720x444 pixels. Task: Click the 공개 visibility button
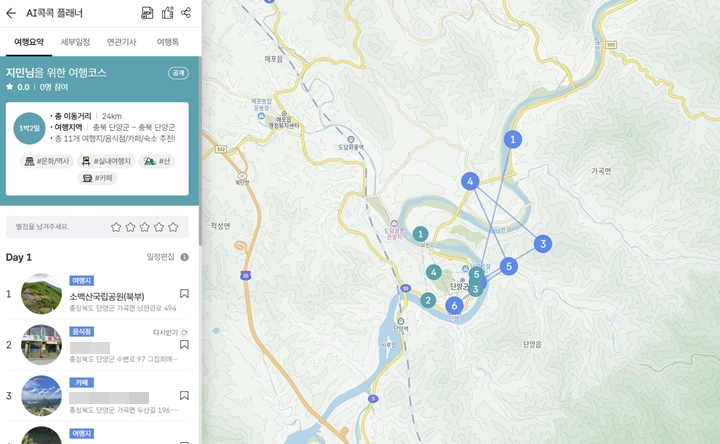pyautogui.click(x=178, y=73)
